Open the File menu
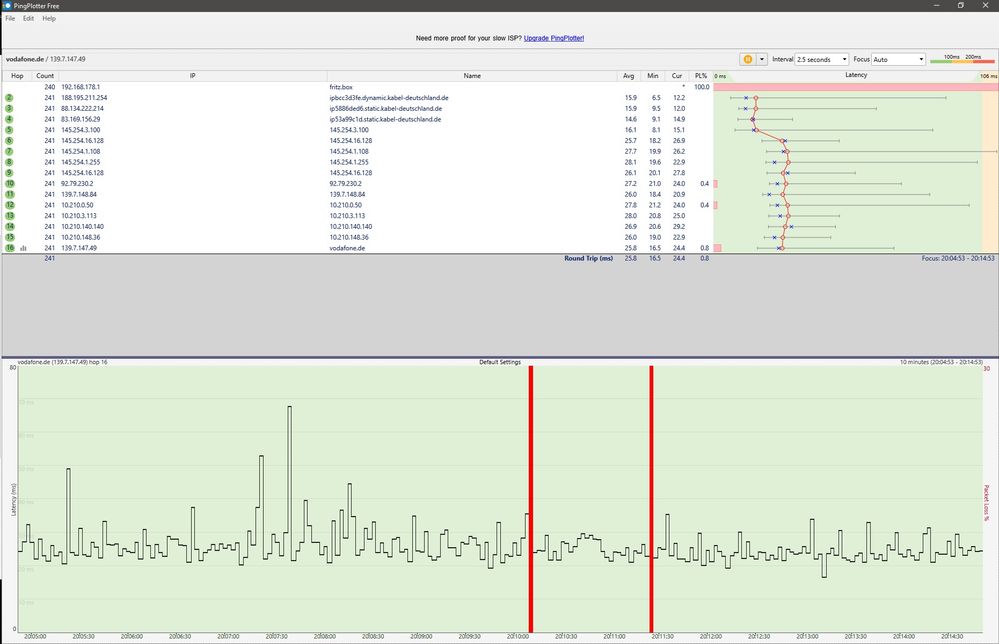 click(8, 18)
